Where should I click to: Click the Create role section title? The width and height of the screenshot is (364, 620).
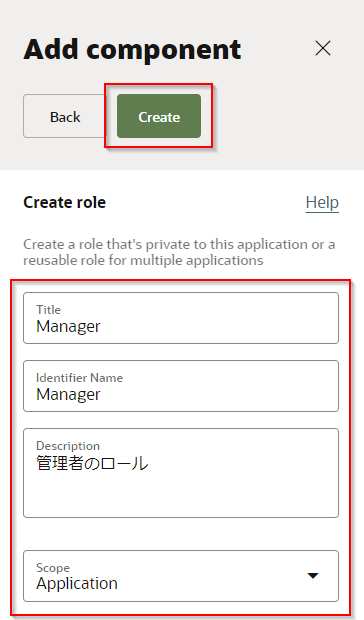[x=64, y=202]
